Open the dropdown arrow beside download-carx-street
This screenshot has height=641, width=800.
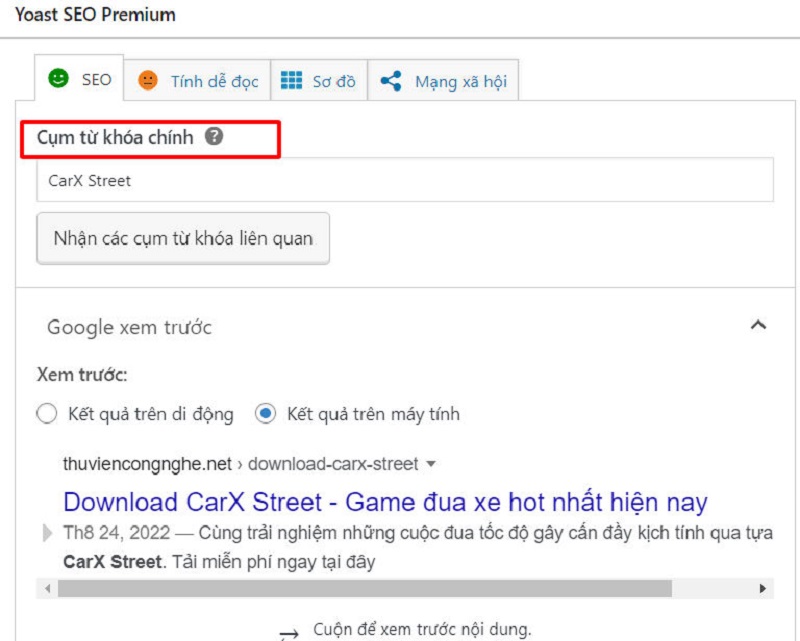pyautogui.click(x=431, y=464)
